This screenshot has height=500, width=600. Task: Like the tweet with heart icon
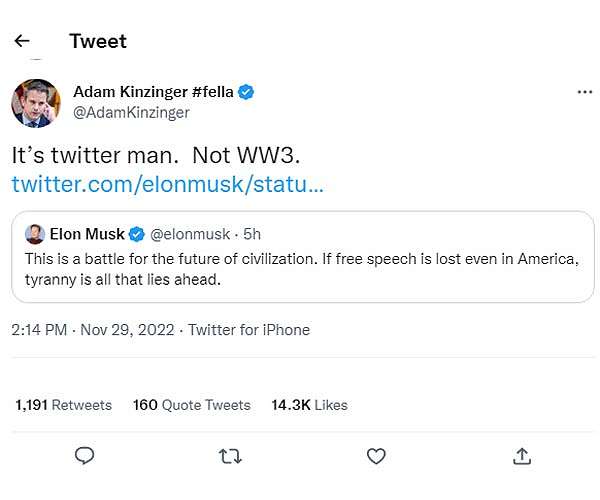coord(376,456)
